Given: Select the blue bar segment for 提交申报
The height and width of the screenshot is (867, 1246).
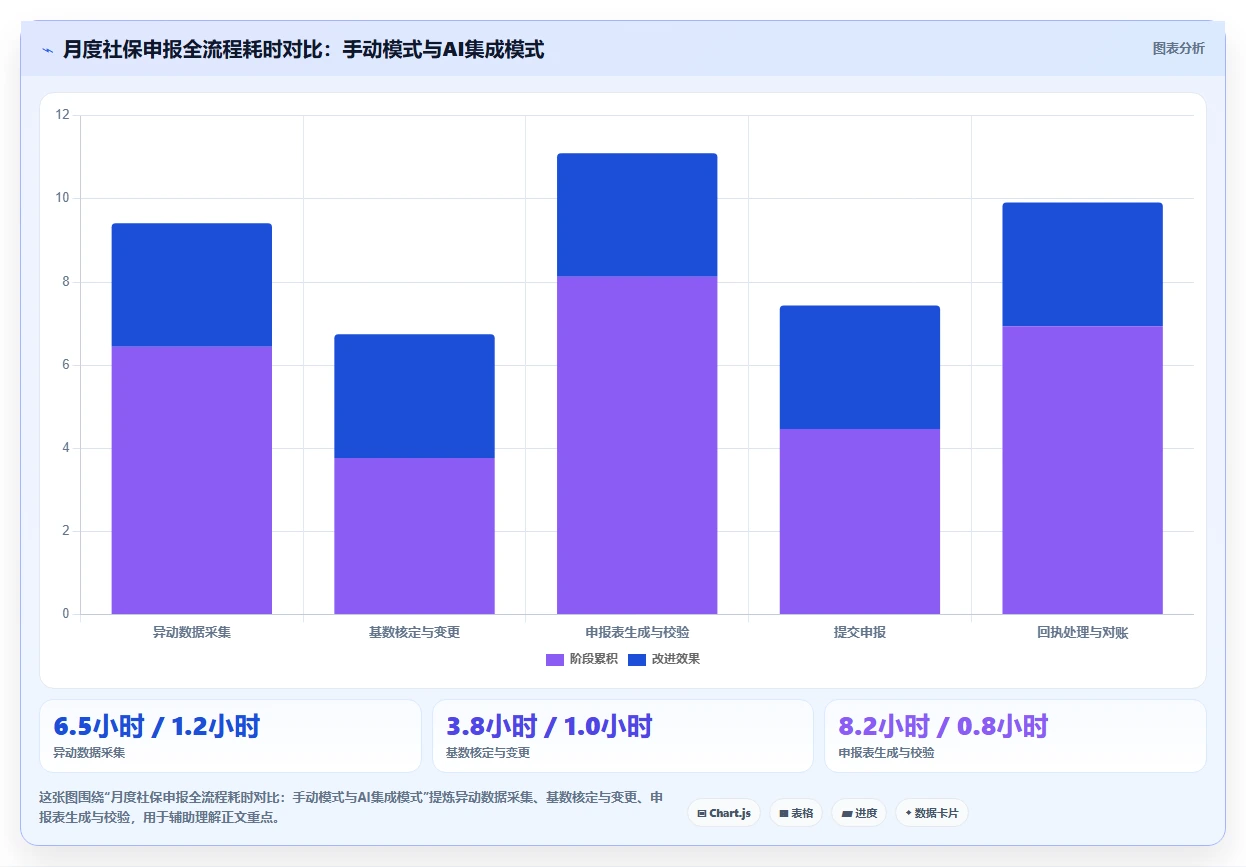Looking at the screenshot, I should [860, 367].
